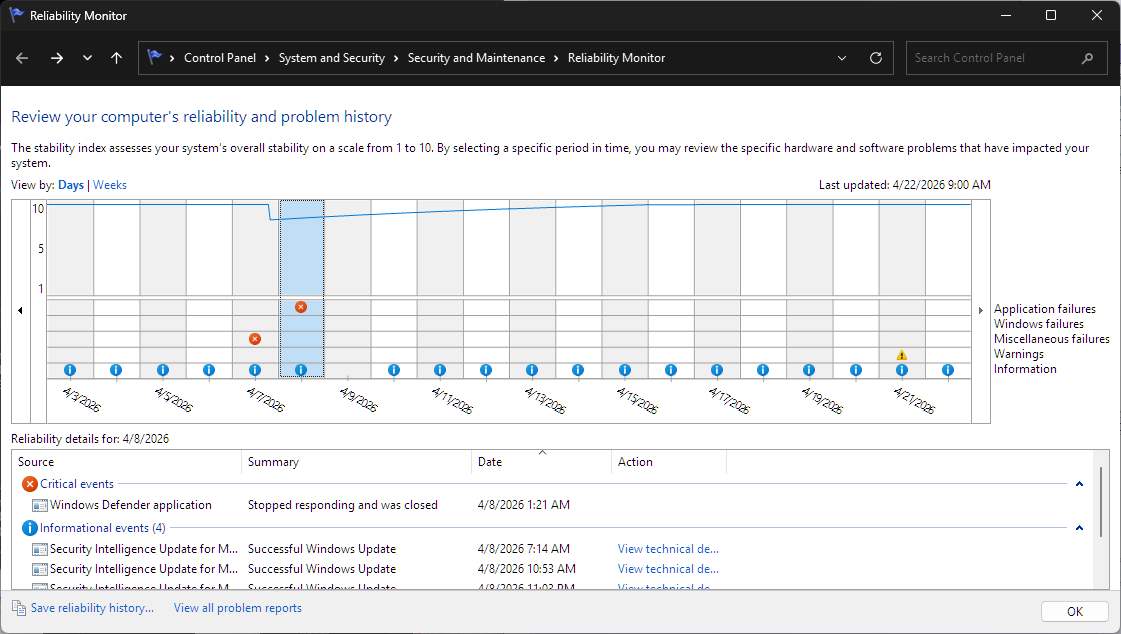Open the recent locations chevron

(87, 58)
